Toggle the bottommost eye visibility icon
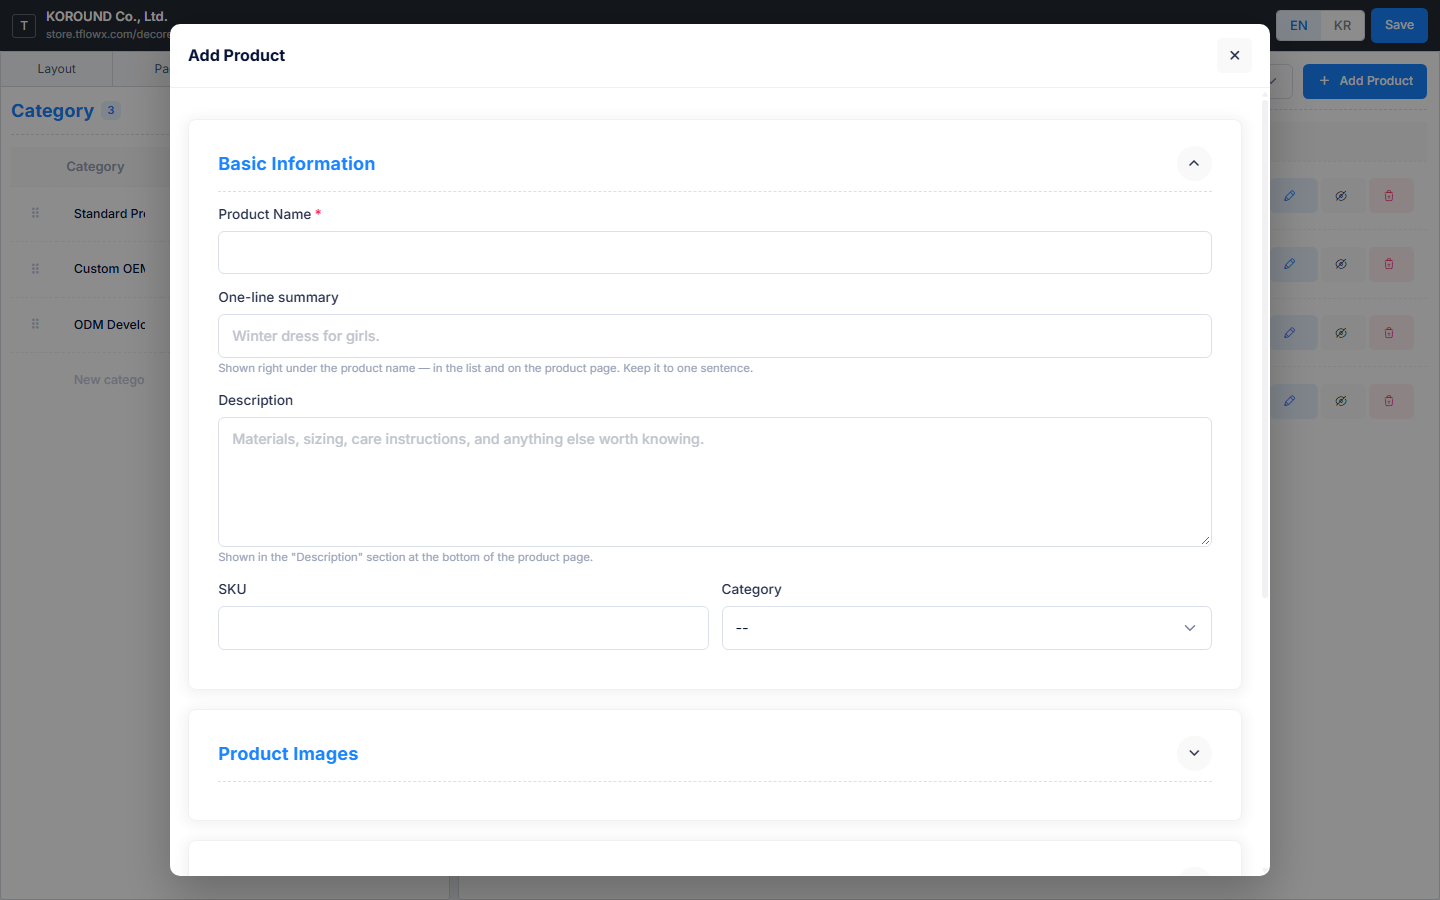The image size is (1440, 900). coord(1341,401)
